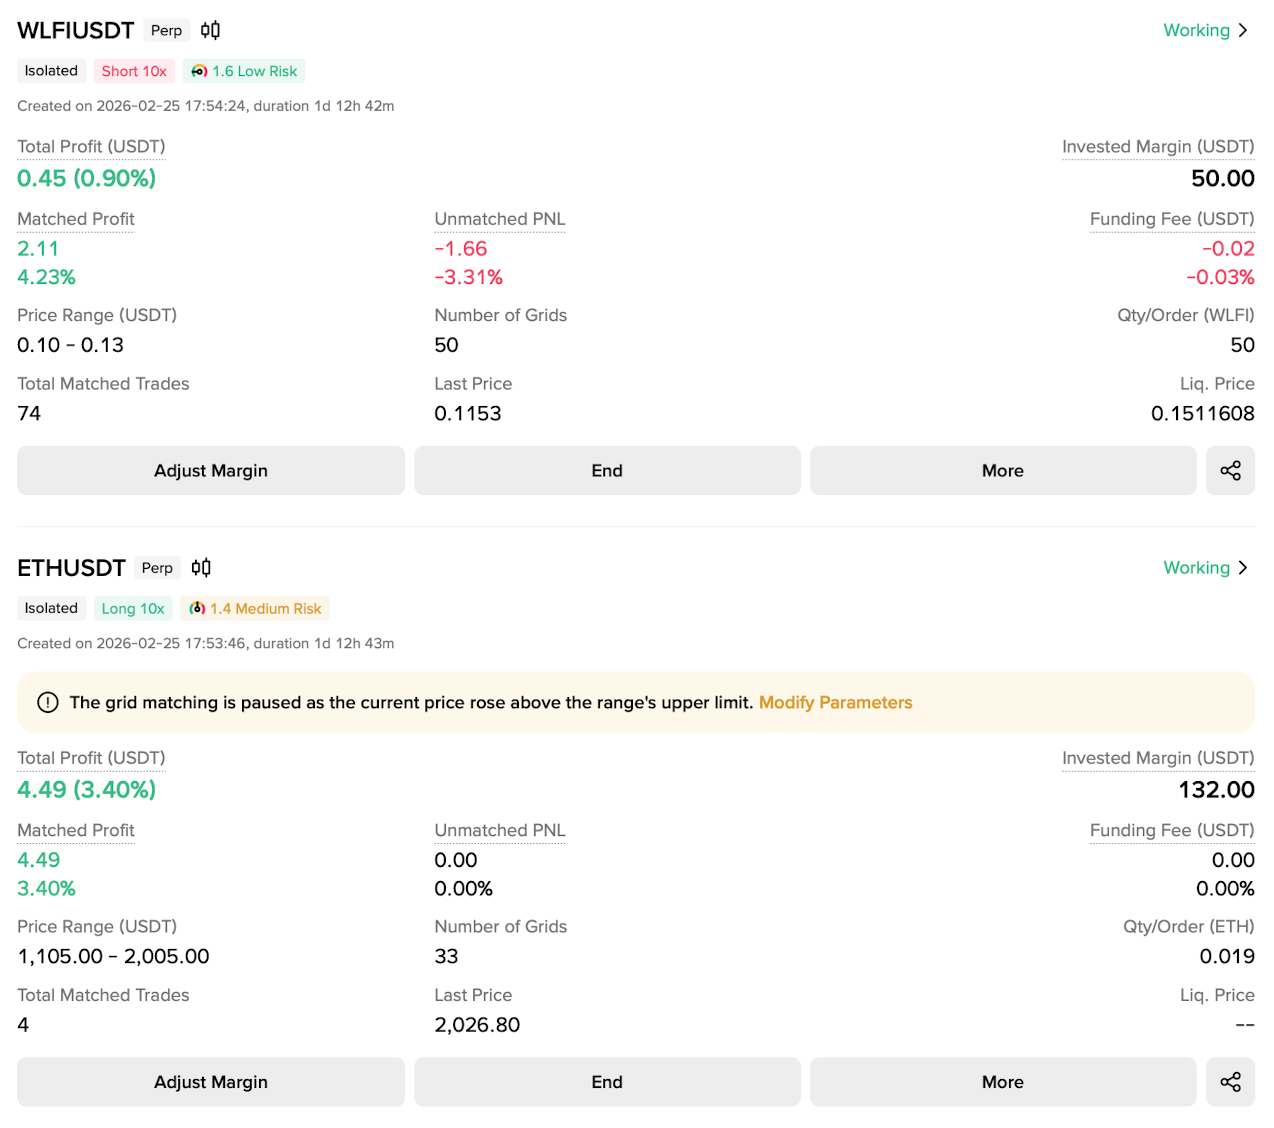This screenshot has height=1128, width=1274.
Task: End the WLFIUSDT grid bot
Action: tap(607, 471)
